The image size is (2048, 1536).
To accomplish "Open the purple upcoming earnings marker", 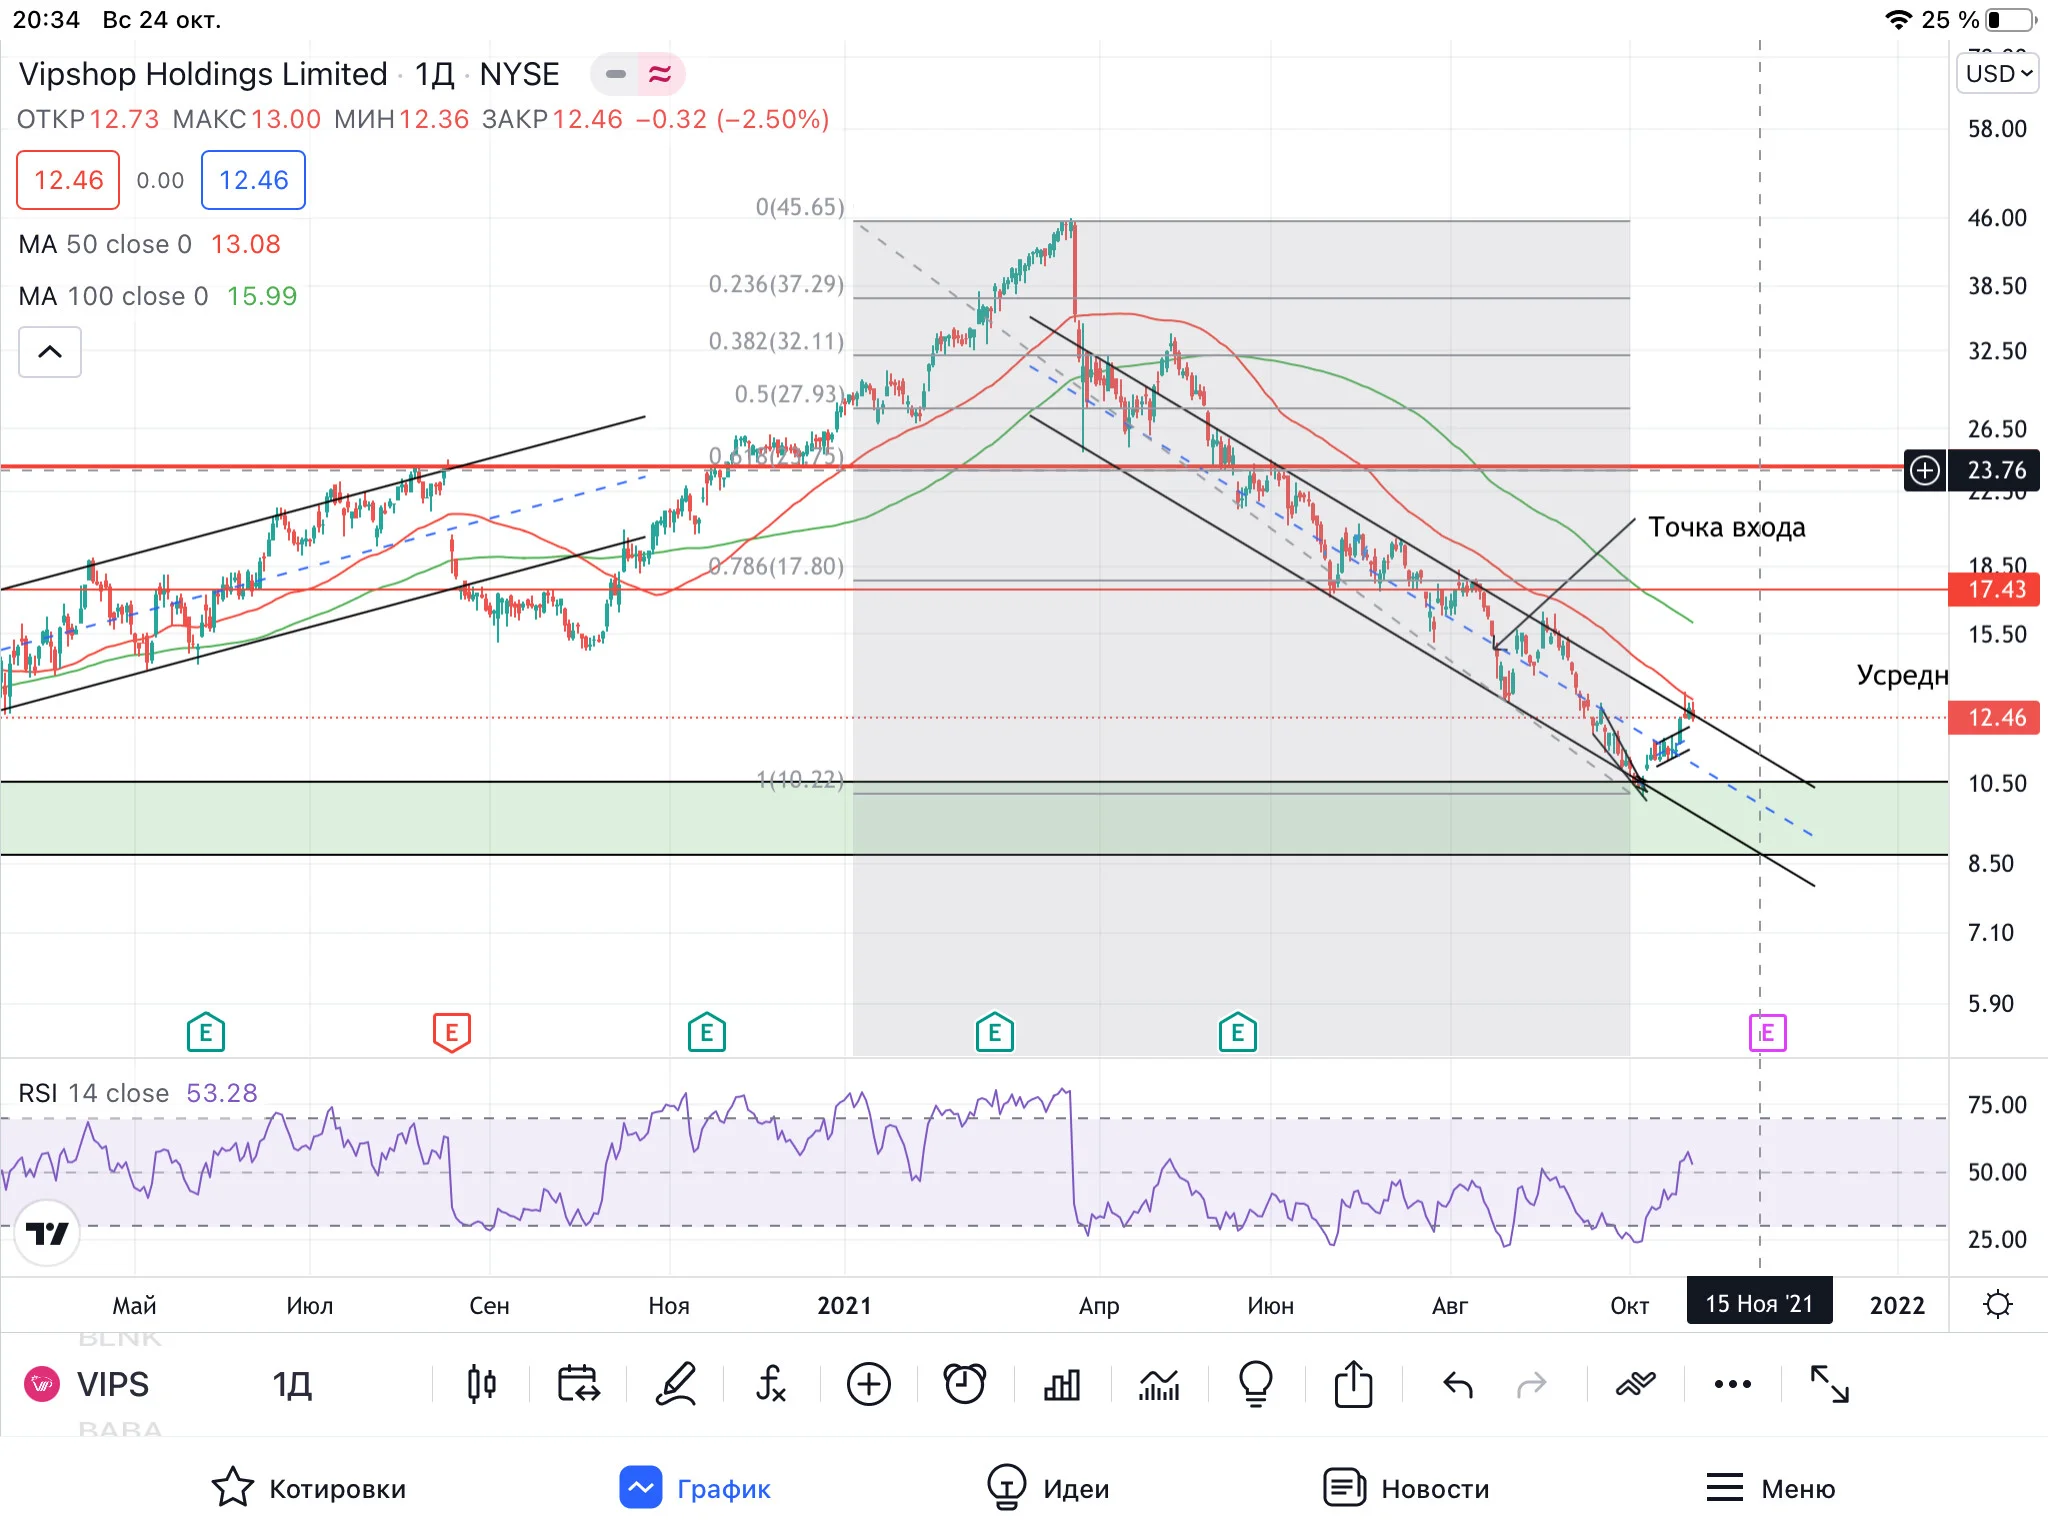I will (1767, 1032).
